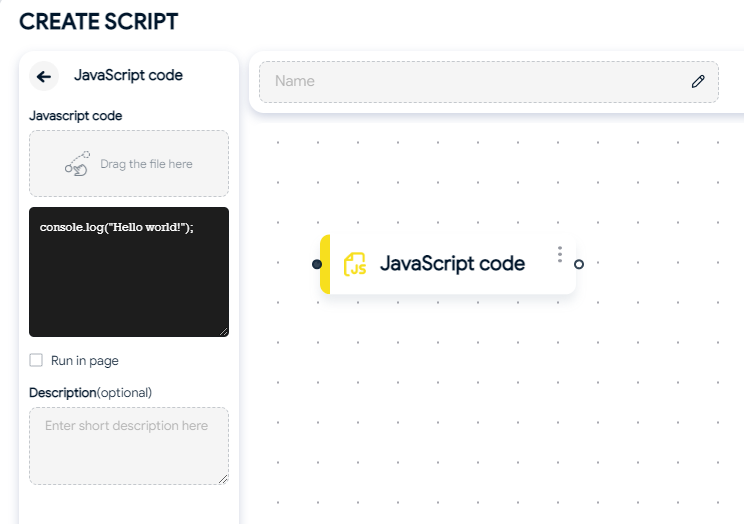Click the yellow JS file icon on node
Viewport: 744px width, 524px height.
[355, 264]
